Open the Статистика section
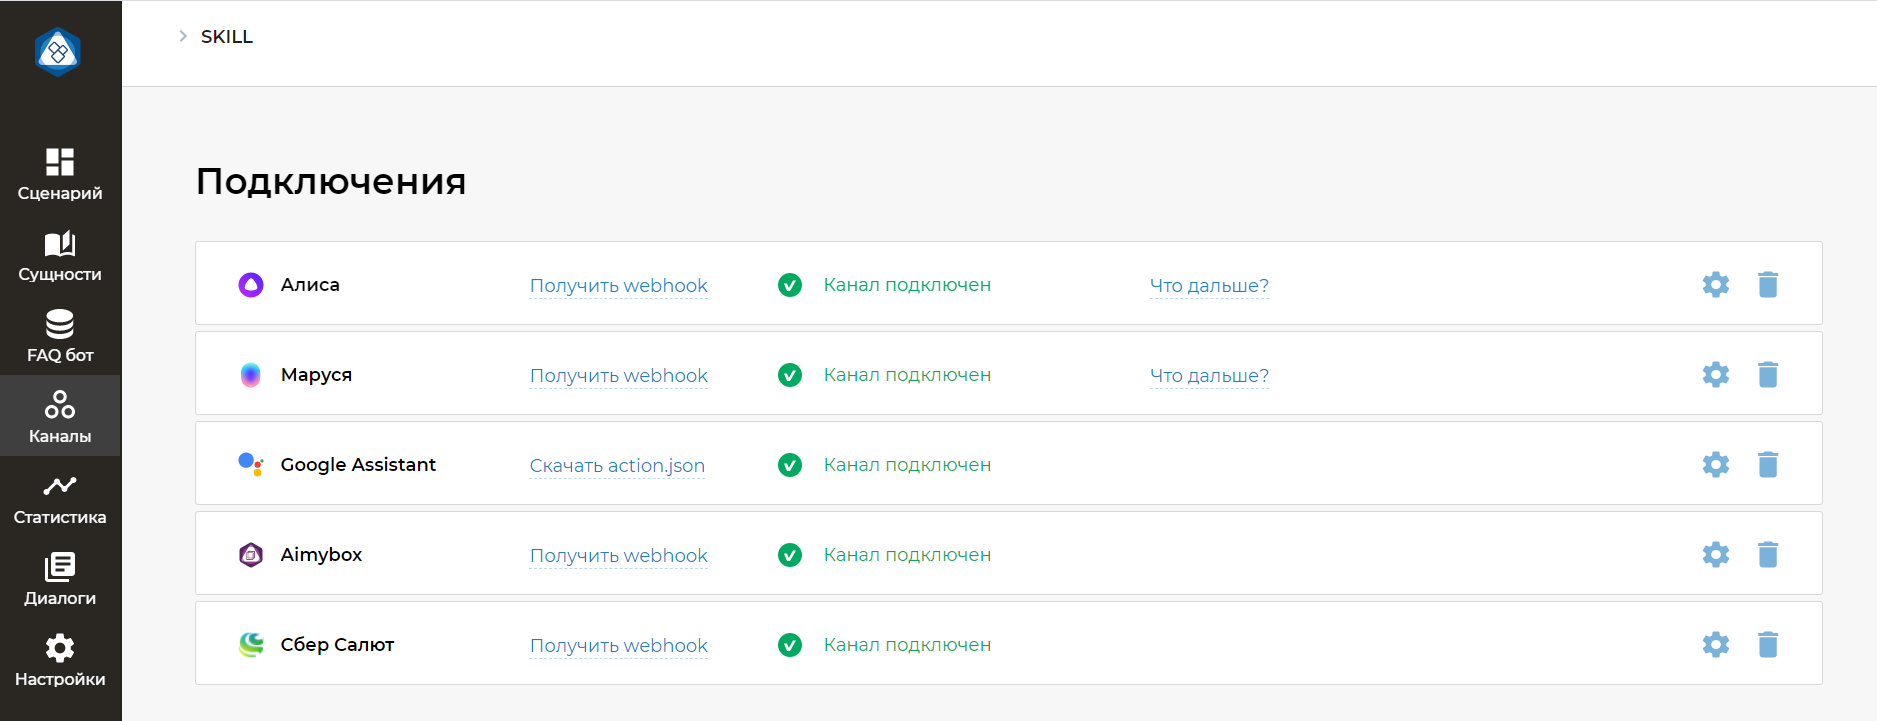Image resolution: width=1877 pixels, height=721 pixels. click(60, 498)
